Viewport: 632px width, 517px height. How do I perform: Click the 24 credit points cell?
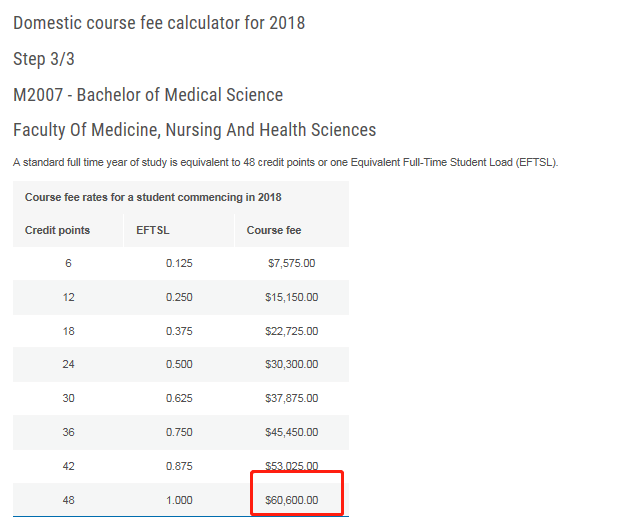pyautogui.click(x=69, y=364)
